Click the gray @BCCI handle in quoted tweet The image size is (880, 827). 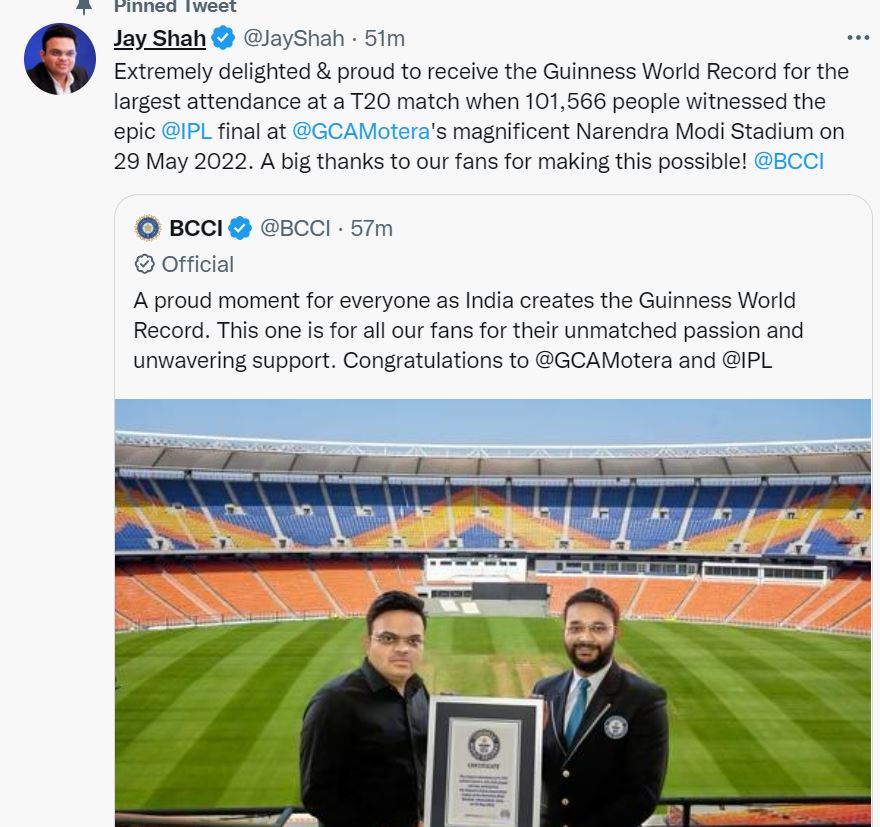tap(295, 228)
